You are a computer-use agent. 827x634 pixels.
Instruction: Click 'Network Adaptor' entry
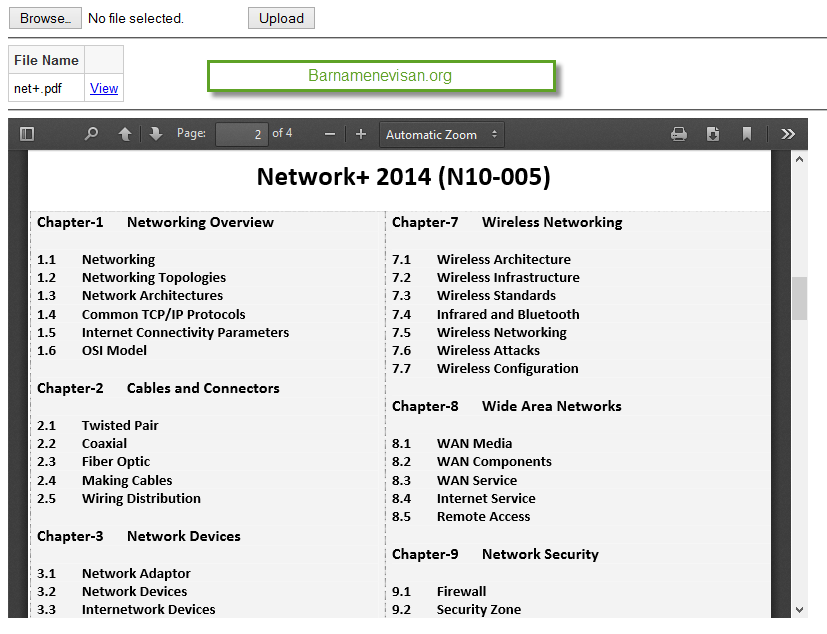[x=136, y=573]
